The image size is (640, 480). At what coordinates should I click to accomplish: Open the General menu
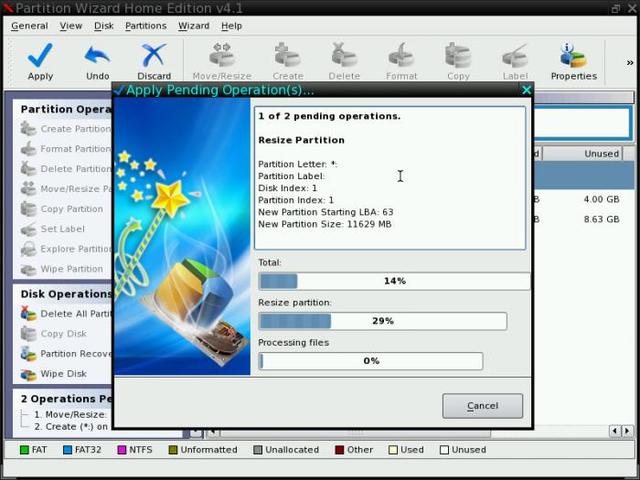click(29, 26)
